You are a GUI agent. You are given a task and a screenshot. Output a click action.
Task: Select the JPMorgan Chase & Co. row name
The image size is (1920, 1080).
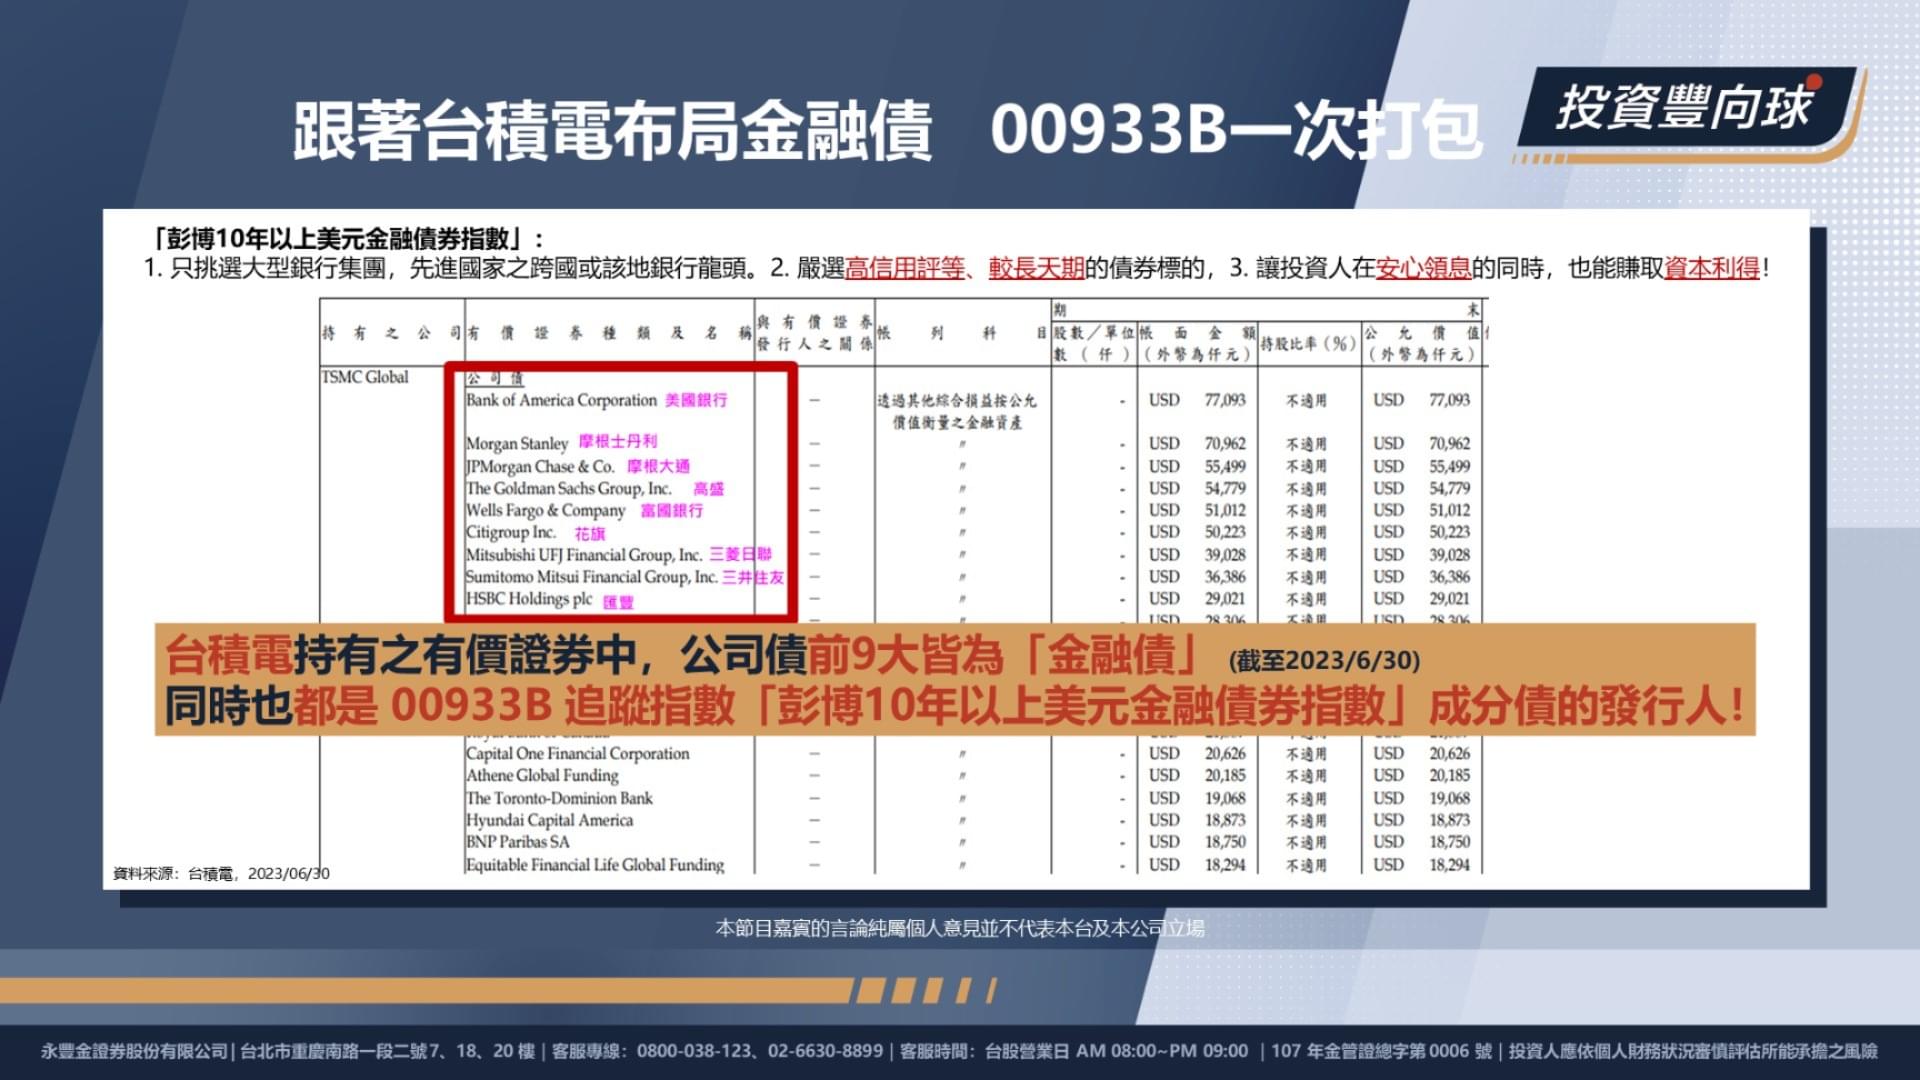[540, 466]
